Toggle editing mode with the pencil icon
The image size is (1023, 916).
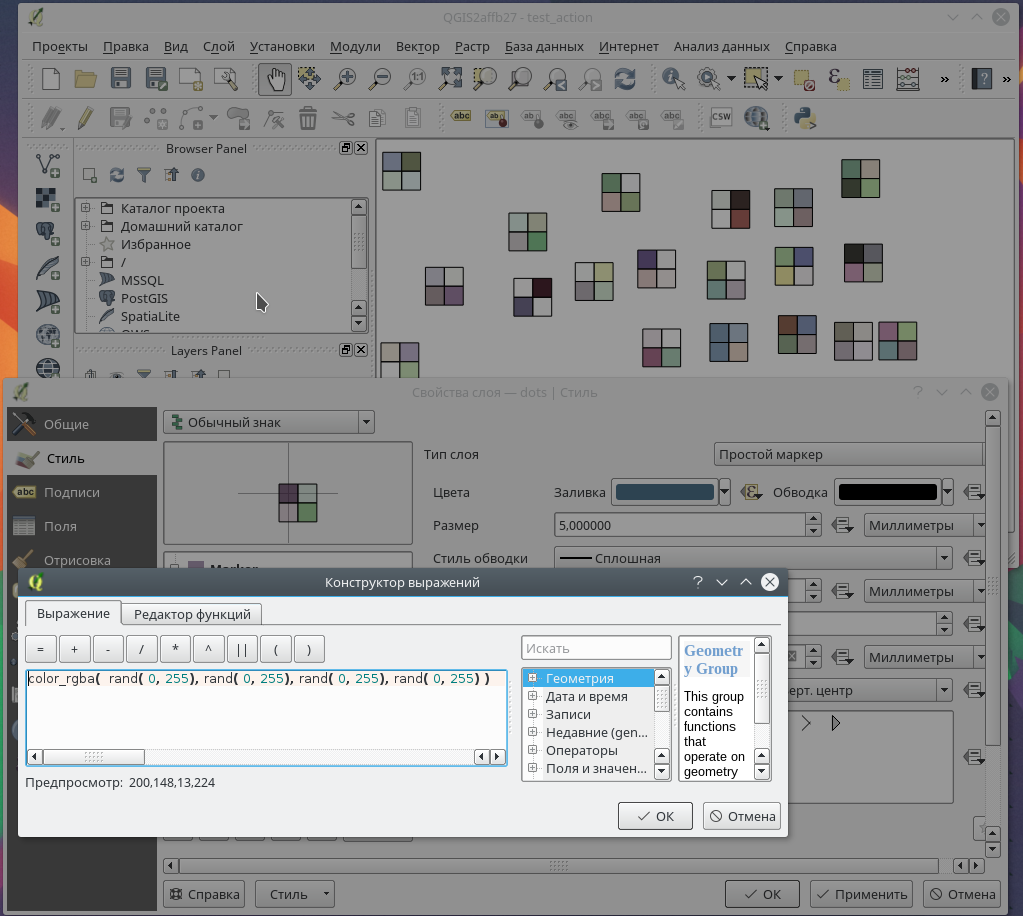84,117
